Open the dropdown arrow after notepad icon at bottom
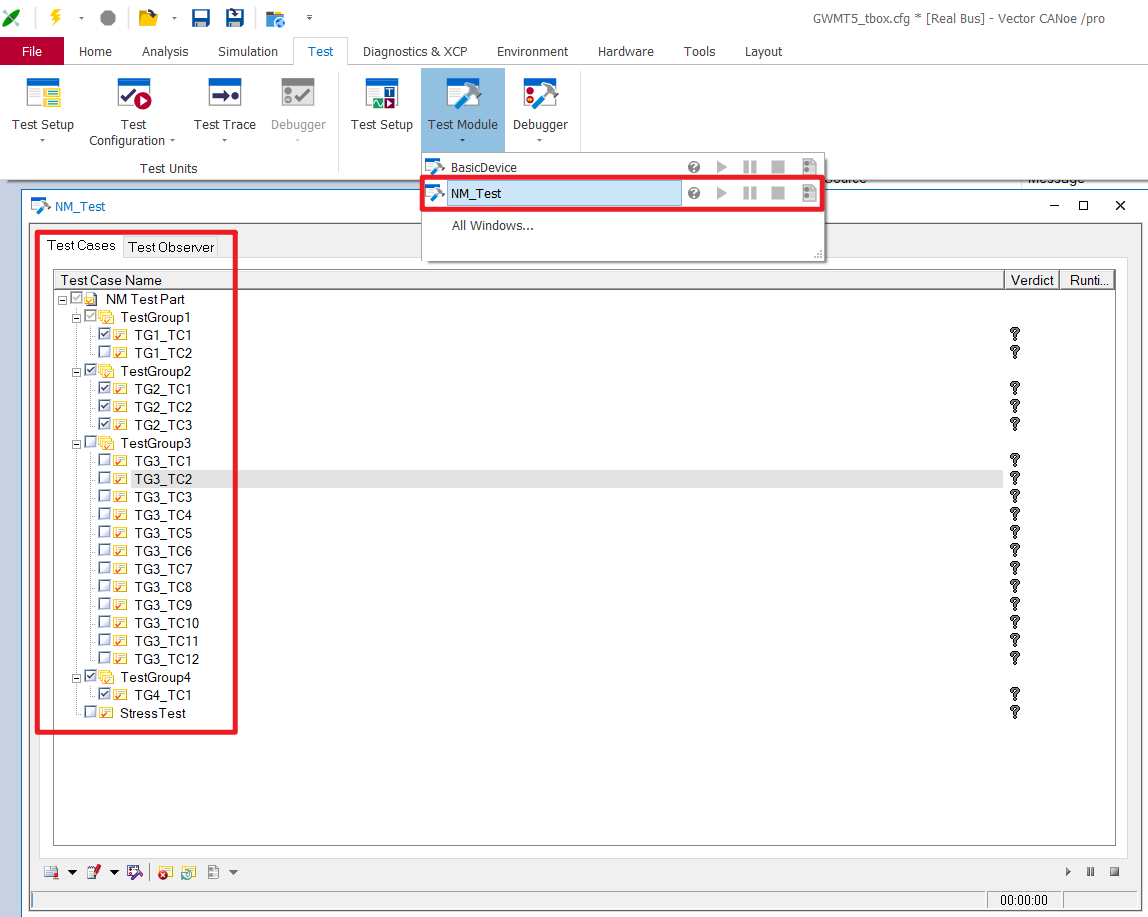 click(115, 872)
